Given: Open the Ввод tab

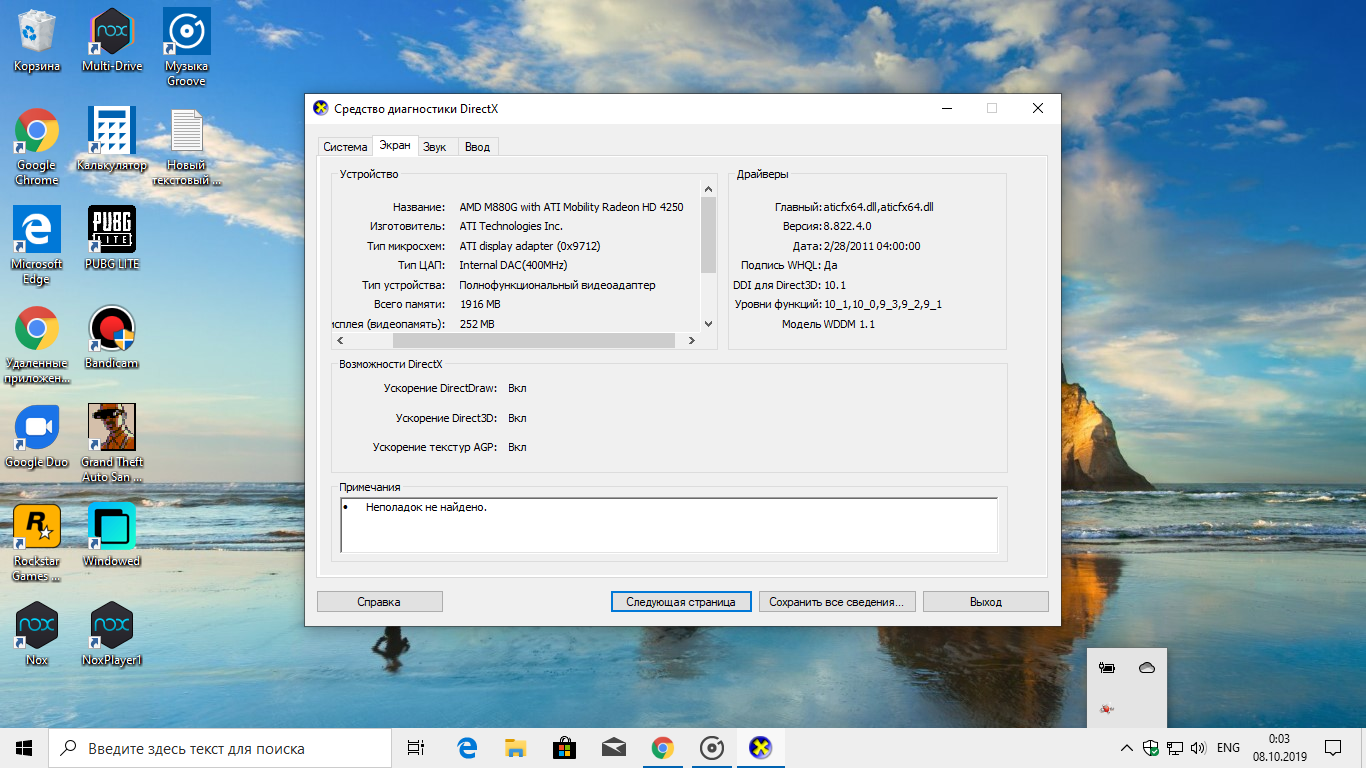Looking at the screenshot, I should coord(477,147).
